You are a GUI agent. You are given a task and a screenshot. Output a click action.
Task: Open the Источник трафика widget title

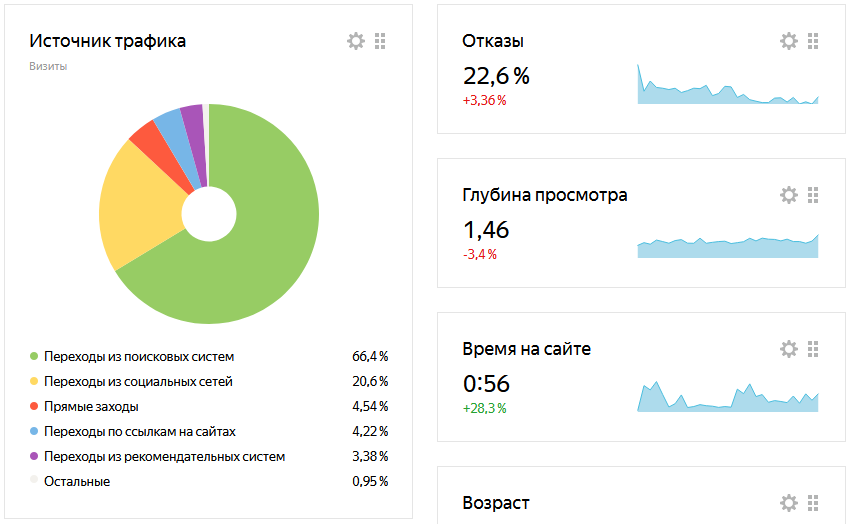click(x=107, y=41)
